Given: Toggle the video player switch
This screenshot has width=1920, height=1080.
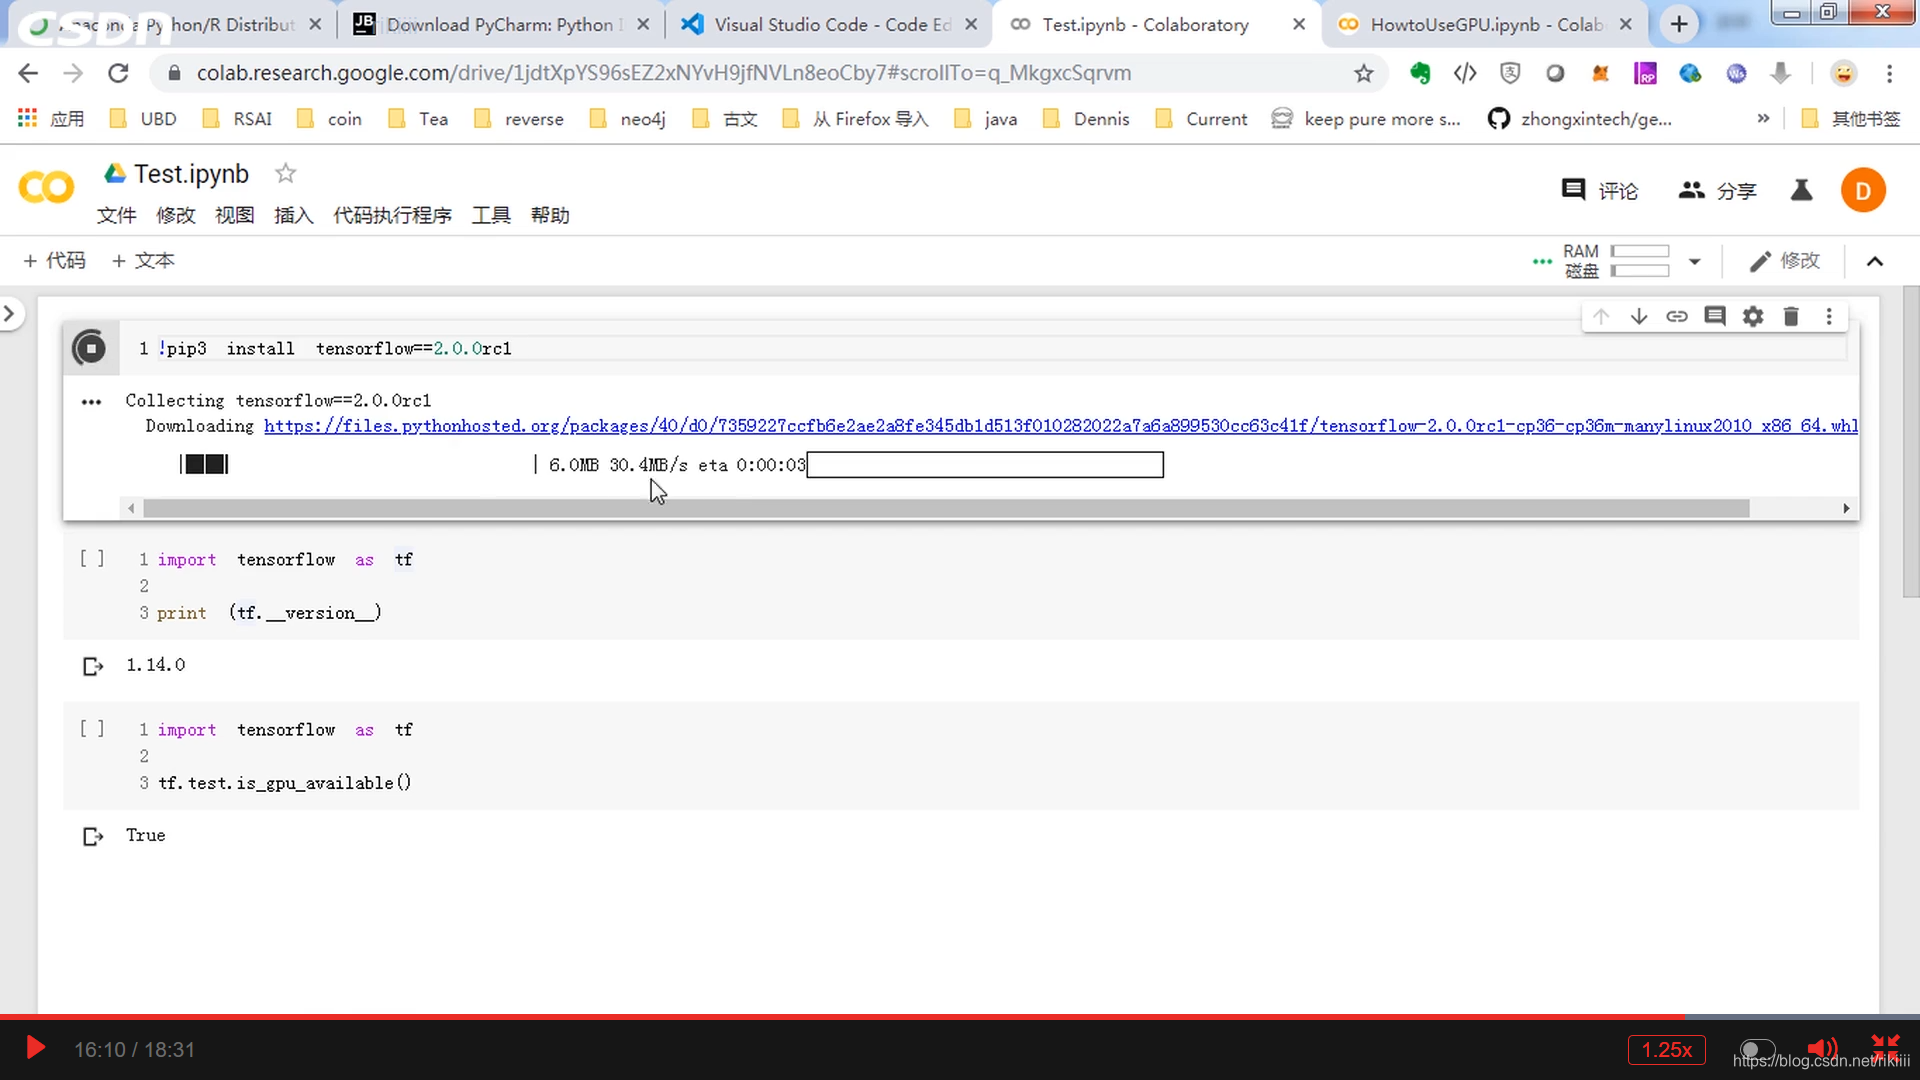Looking at the screenshot, I should click(1757, 1050).
